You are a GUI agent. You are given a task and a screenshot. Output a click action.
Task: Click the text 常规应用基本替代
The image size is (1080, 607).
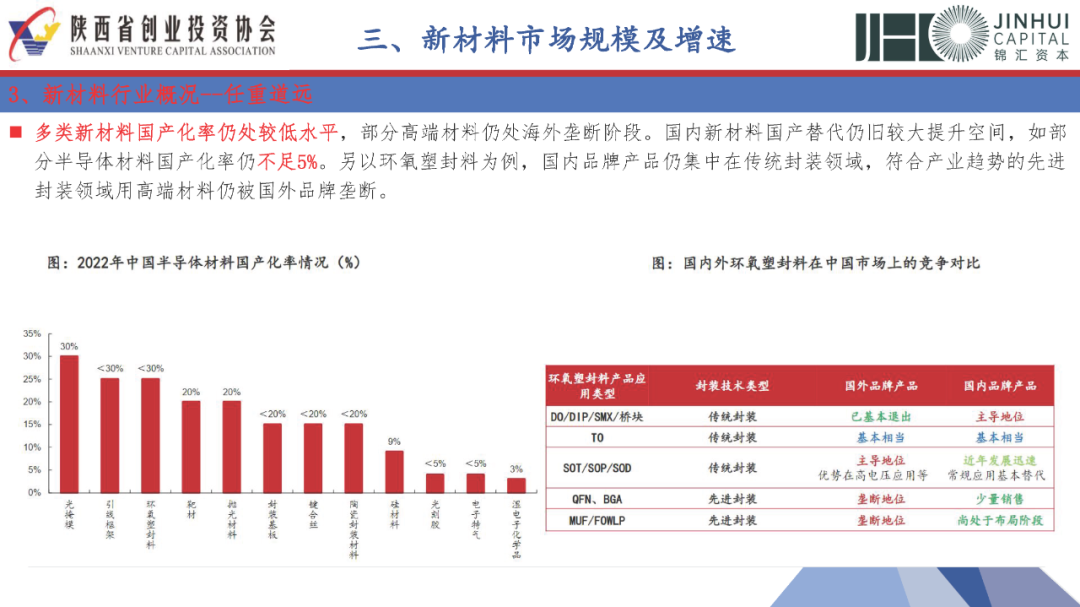click(996, 475)
